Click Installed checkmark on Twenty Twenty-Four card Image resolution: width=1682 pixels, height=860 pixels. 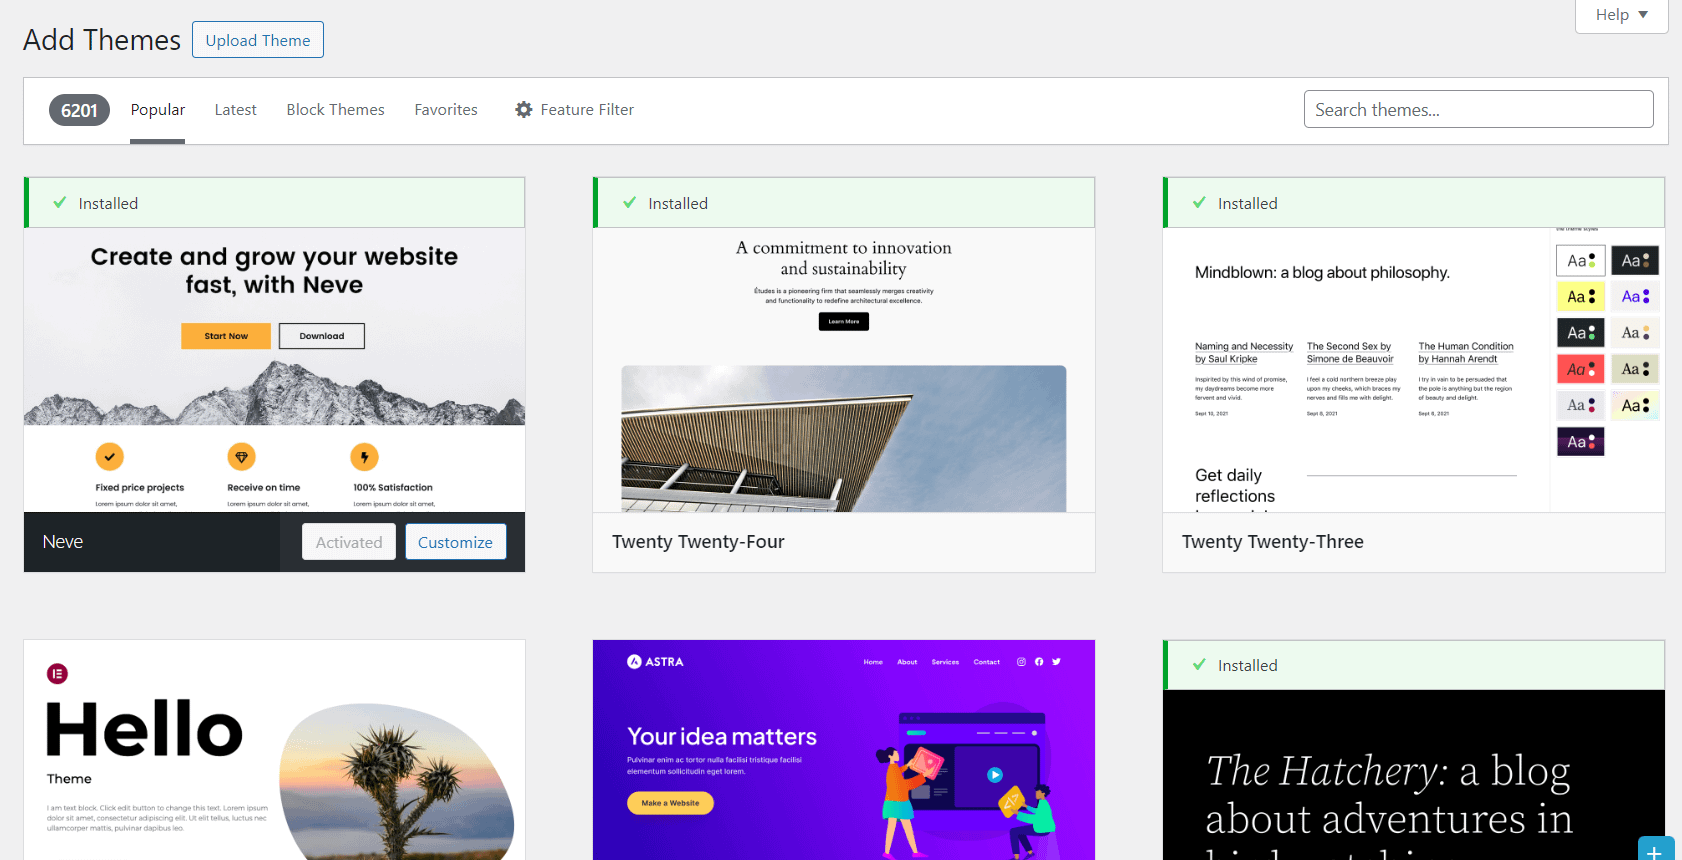(x=629, y=202)
